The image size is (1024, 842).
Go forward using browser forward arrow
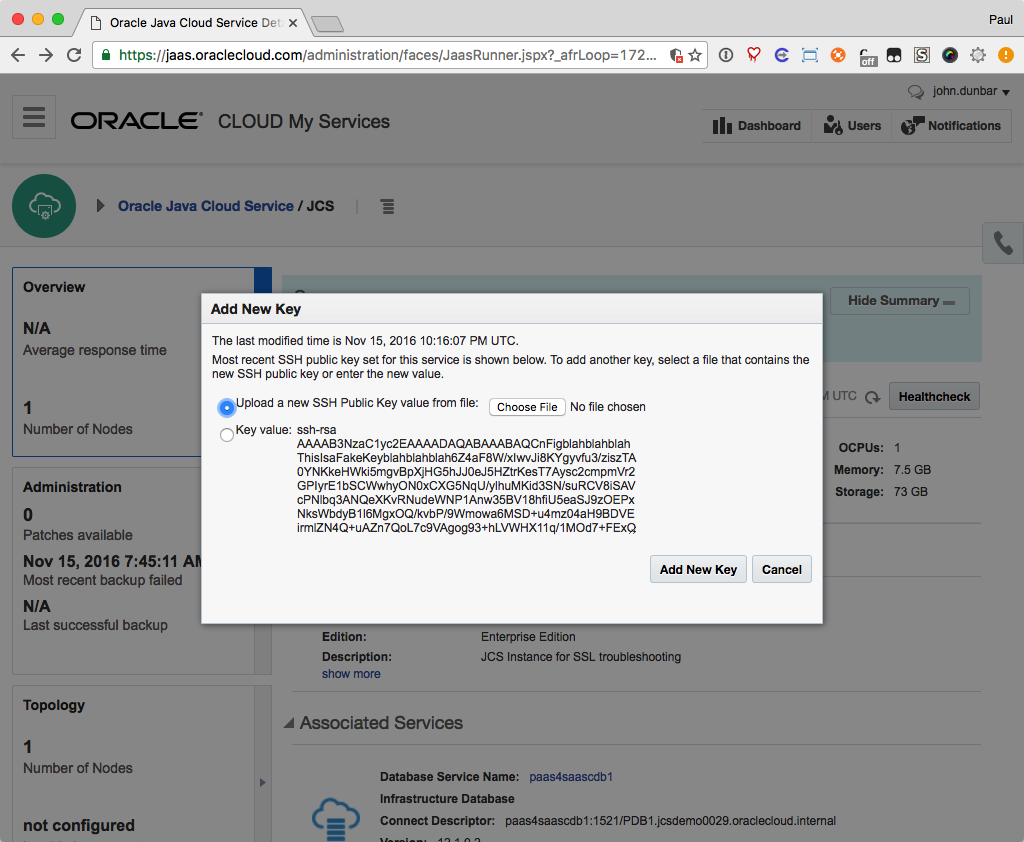[x=46, y=56]
